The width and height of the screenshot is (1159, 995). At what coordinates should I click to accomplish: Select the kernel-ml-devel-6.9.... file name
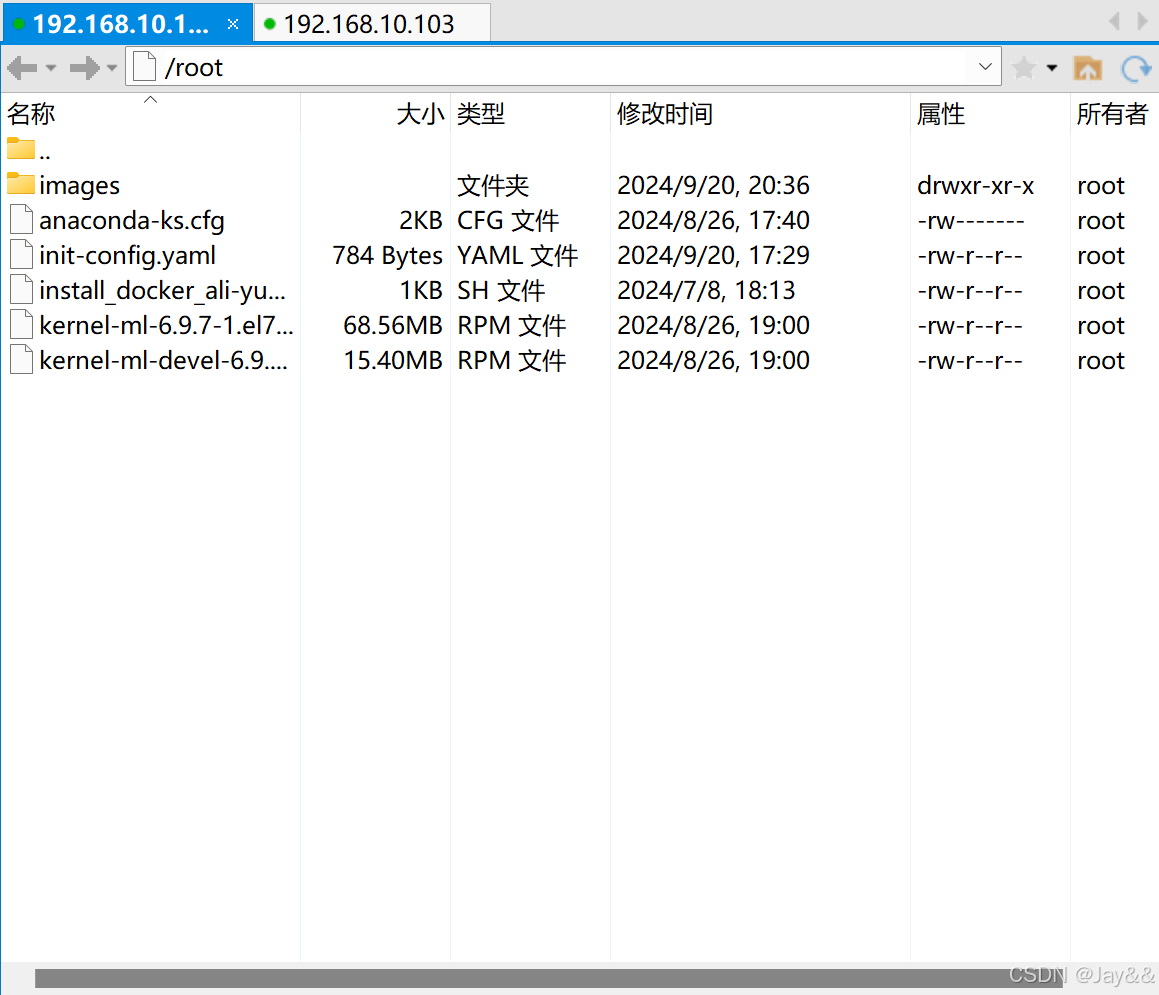pos(163,360)
